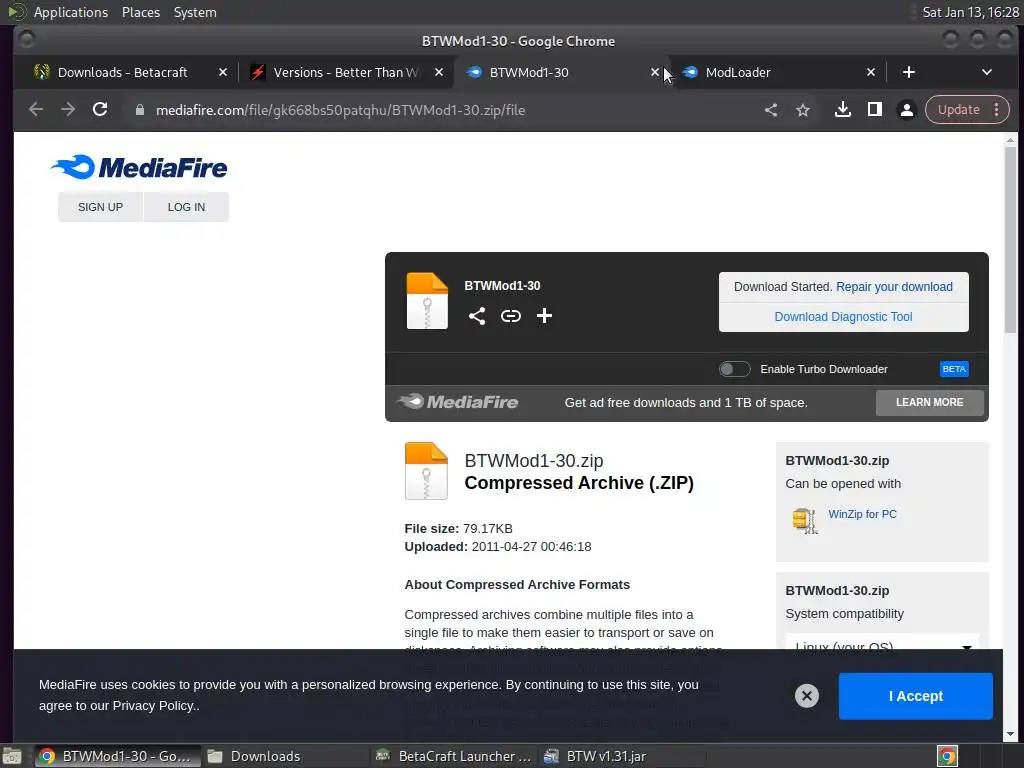
Task: Close the Downloads - Betacraft tab
Action: point(223,72)
